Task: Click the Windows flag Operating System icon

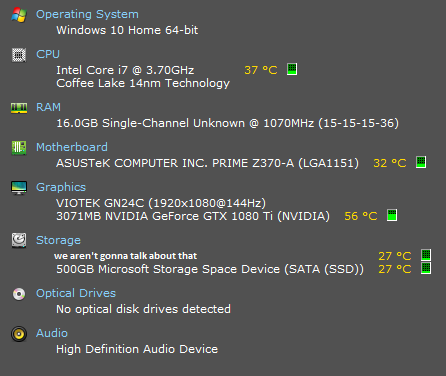Action: [19, 15]
